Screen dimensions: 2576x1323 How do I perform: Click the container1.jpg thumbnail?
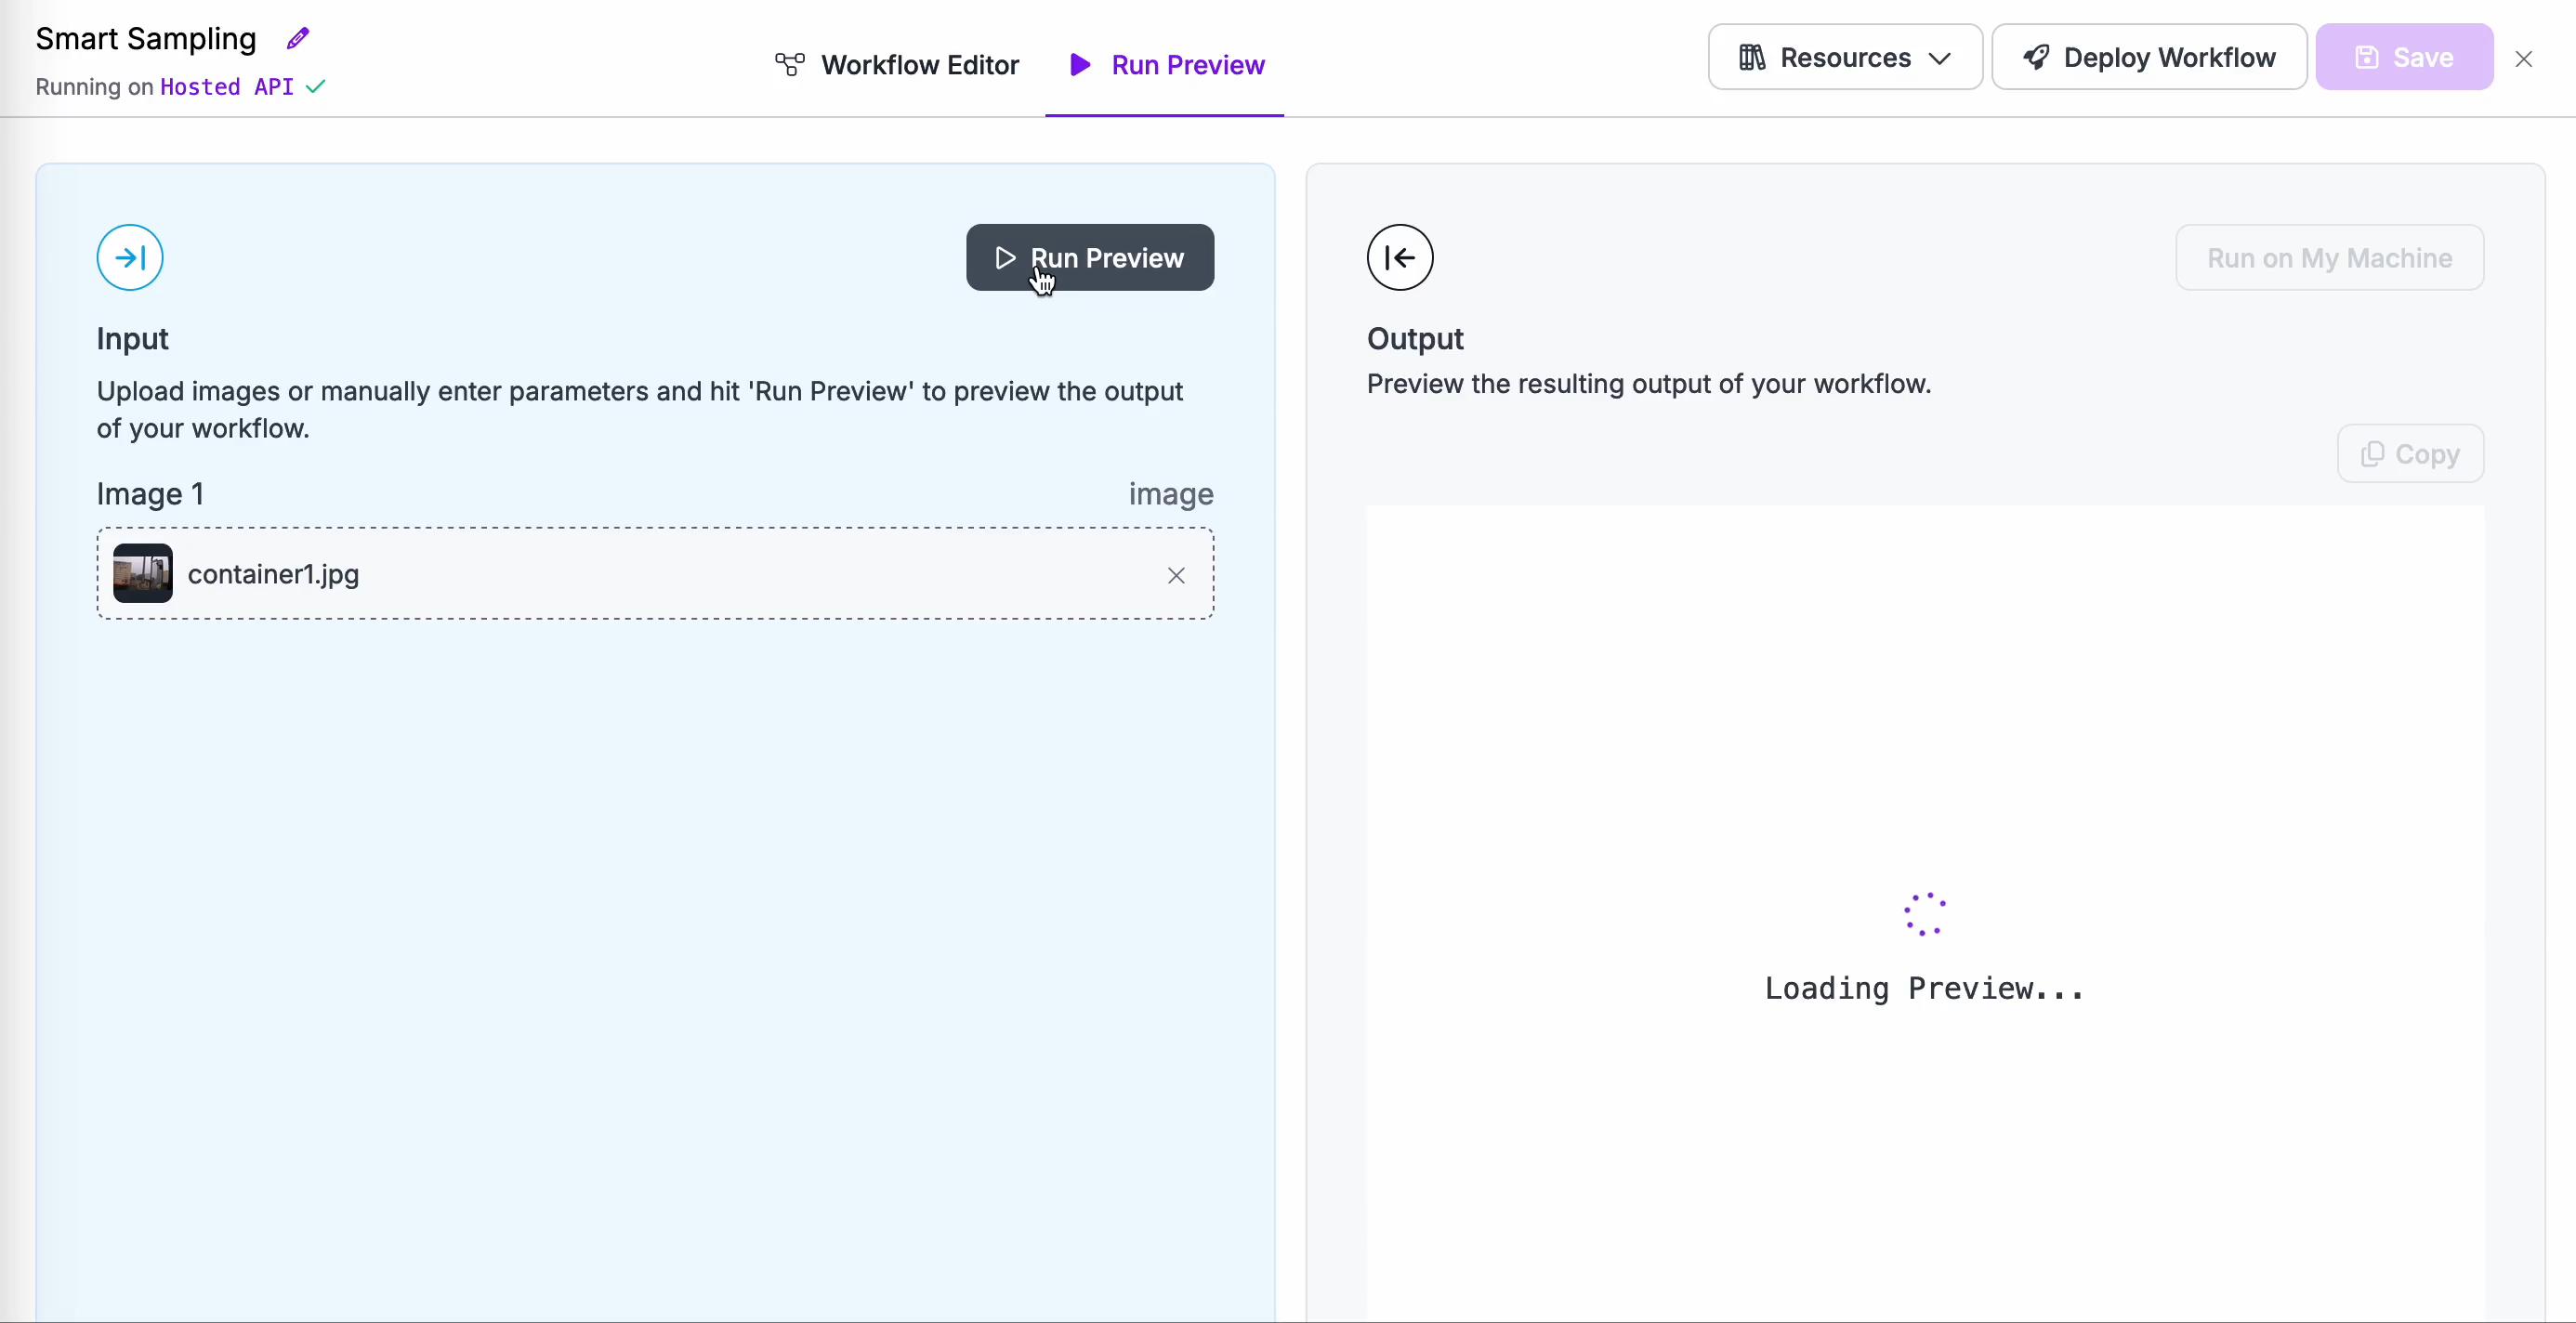tap(143, 574)
